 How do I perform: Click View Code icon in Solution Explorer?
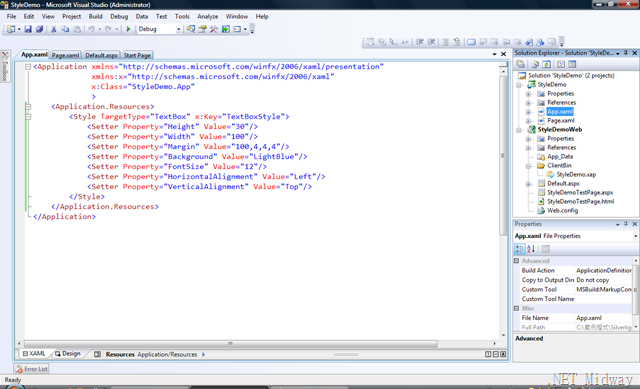point(561,64)
